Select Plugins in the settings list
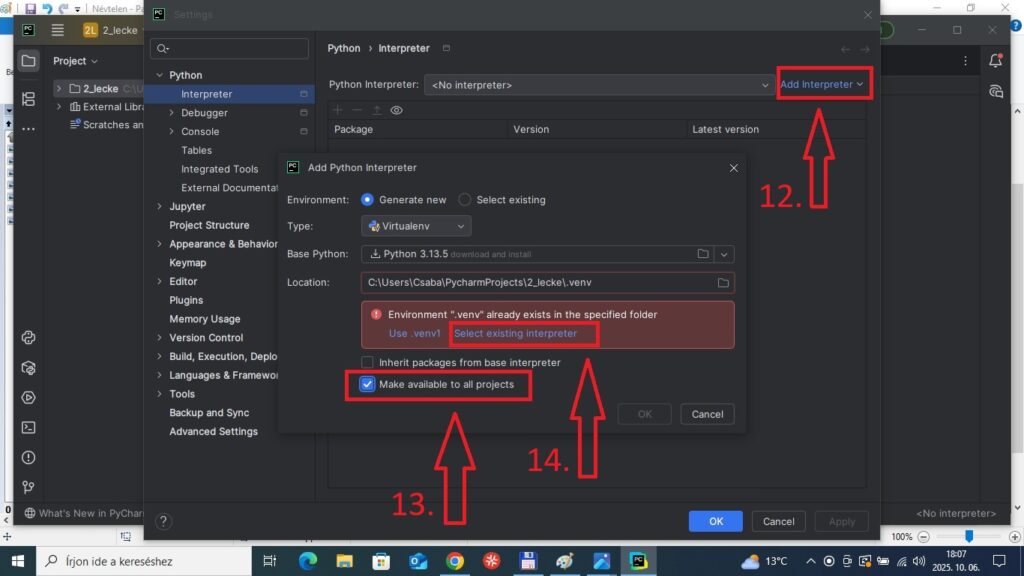This screenshot has width=1024, height=576. [186, 300]
